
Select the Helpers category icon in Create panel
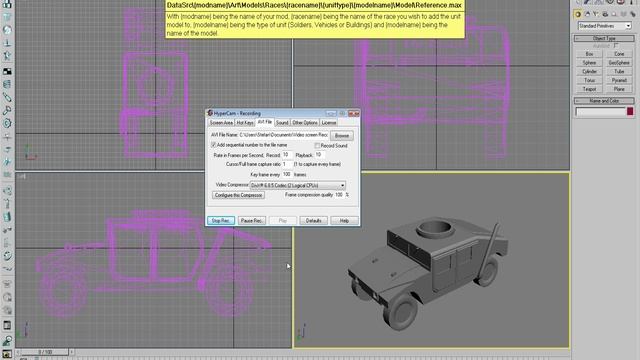[x=614, y=14]
